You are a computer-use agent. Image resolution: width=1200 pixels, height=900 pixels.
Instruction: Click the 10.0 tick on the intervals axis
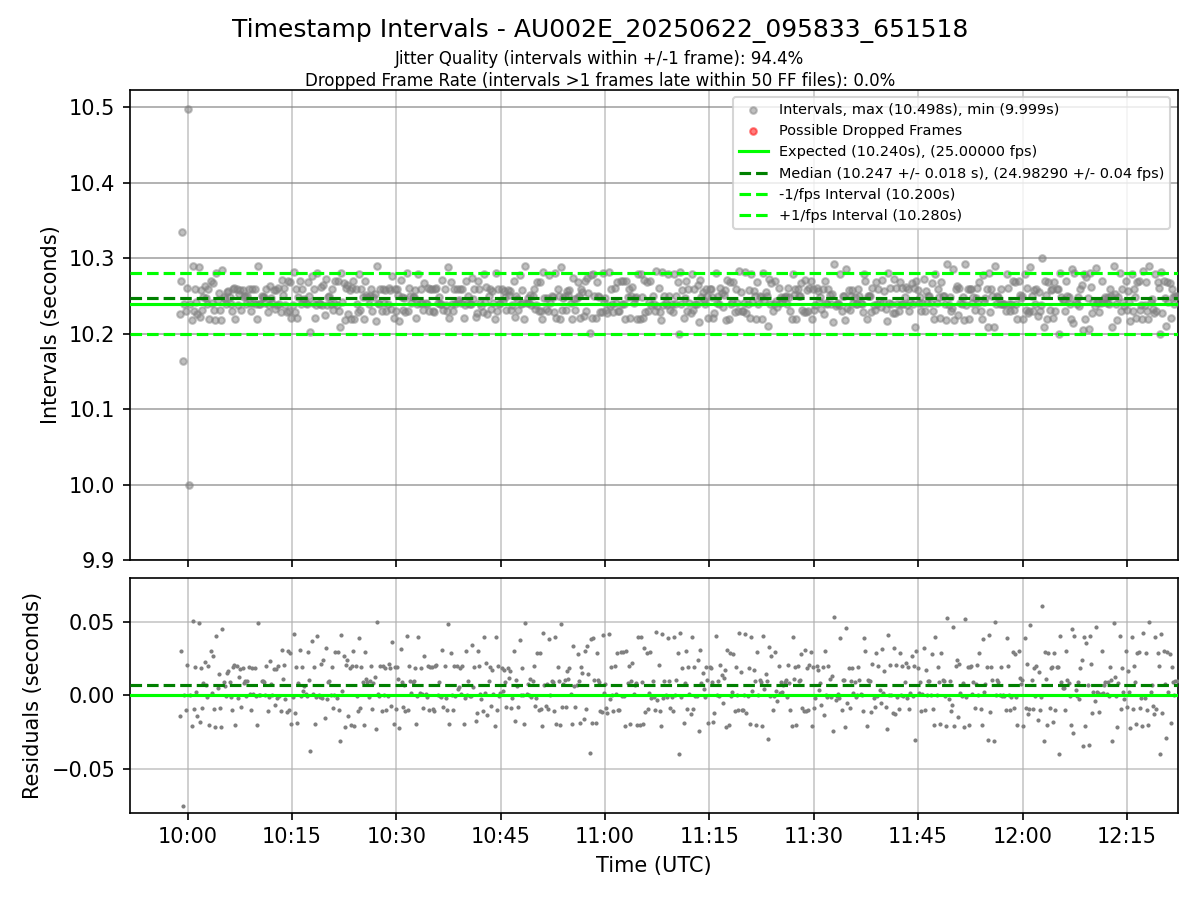tap(92, 485)
